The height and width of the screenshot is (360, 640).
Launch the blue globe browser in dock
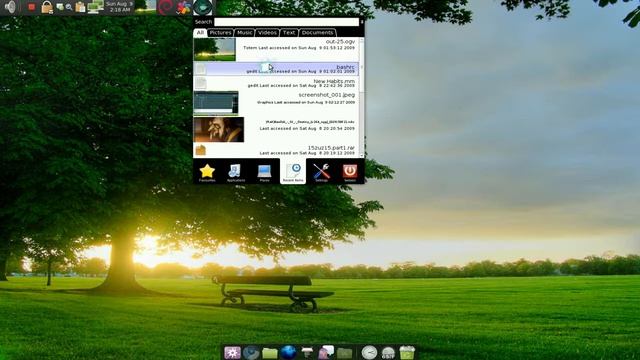tap(289, 352)
